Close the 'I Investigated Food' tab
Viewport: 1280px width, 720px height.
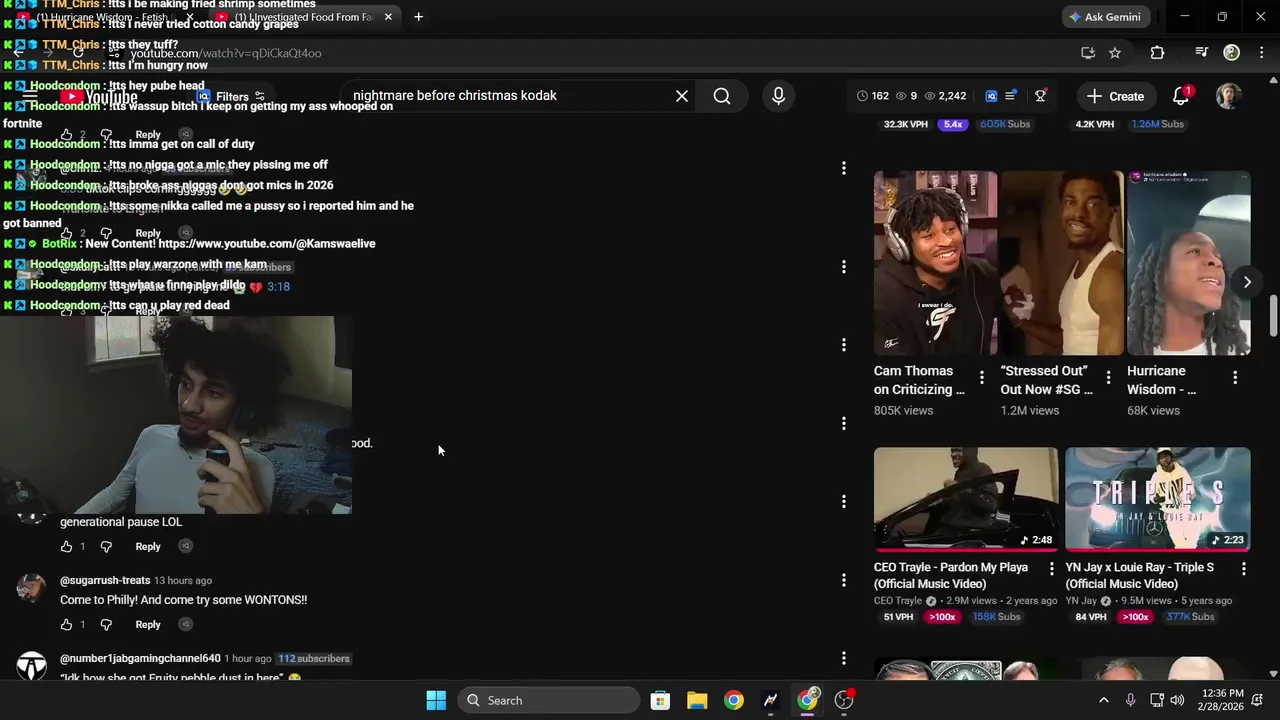tap(388, 17)
